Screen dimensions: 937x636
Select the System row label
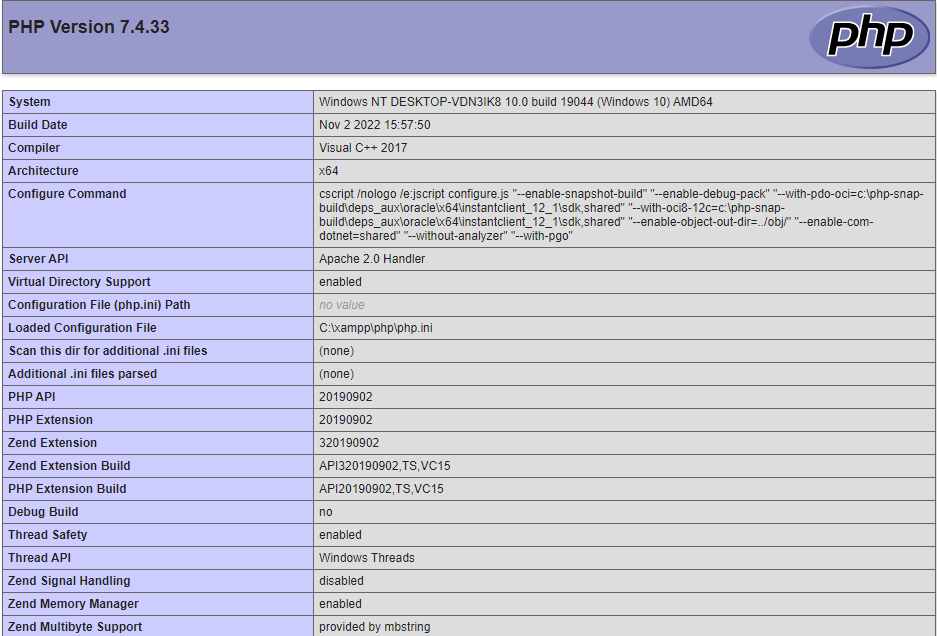29,102
